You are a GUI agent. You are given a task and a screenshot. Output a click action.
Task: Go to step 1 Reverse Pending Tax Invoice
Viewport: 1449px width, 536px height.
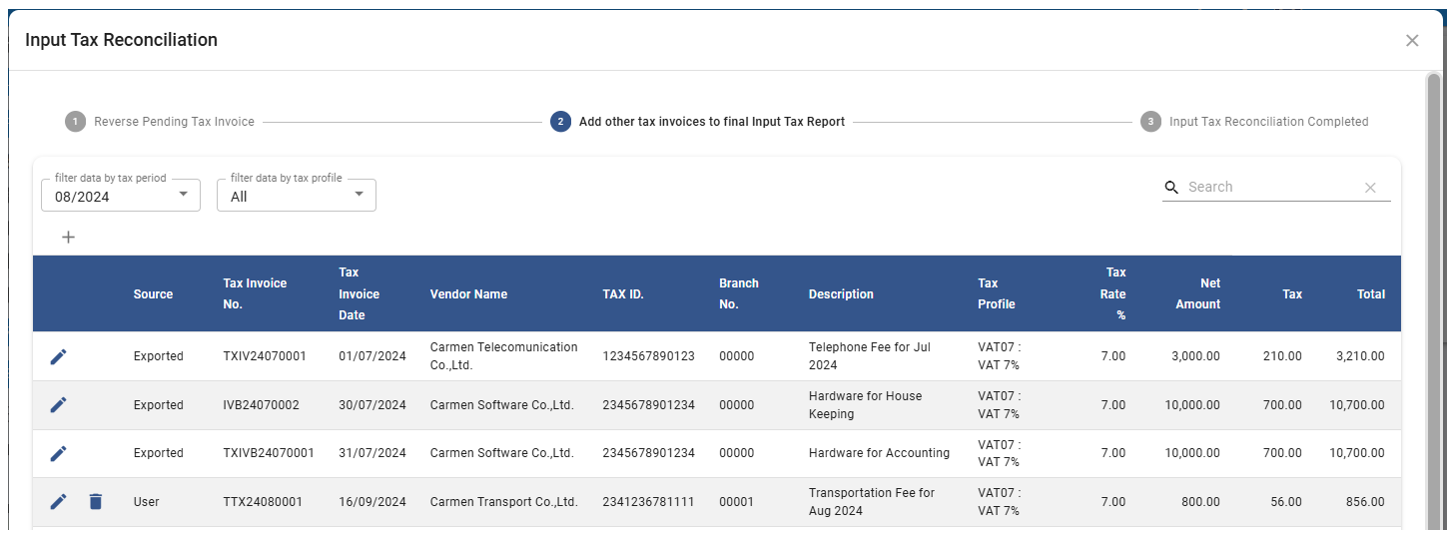click(x=160, y=122)
